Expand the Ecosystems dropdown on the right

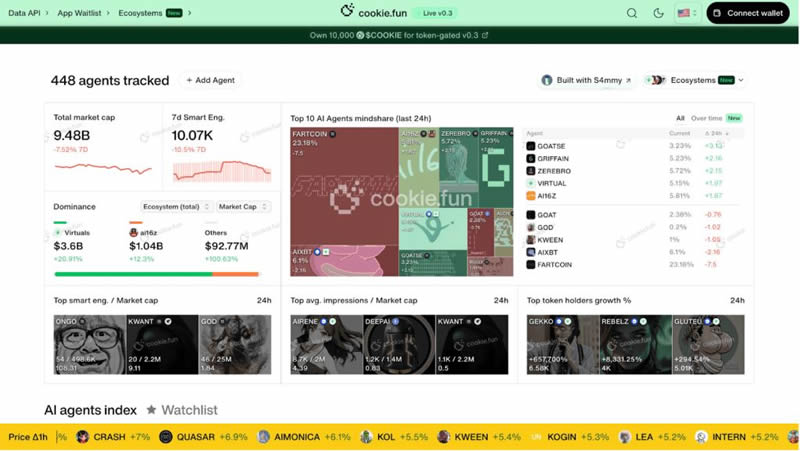pyautogui.click(x=696, y=80)
